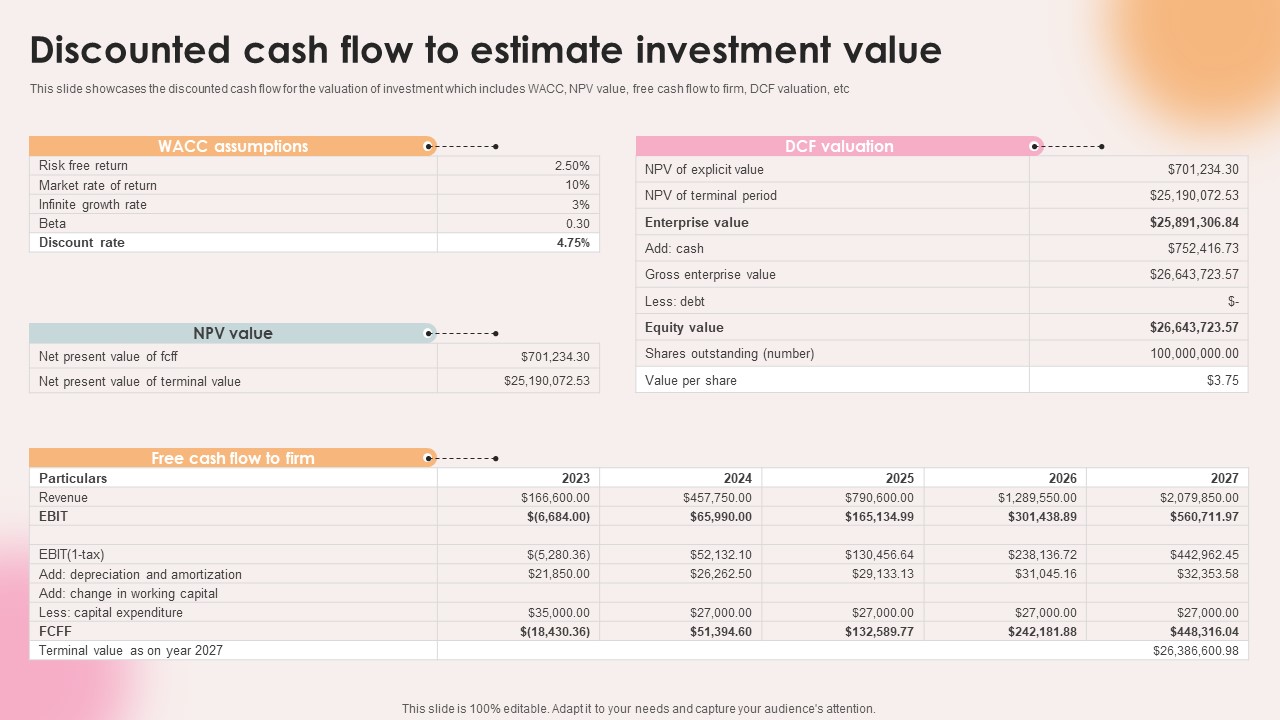Click the Equity value label
The image size is (1280, 720).
[684, 327]
